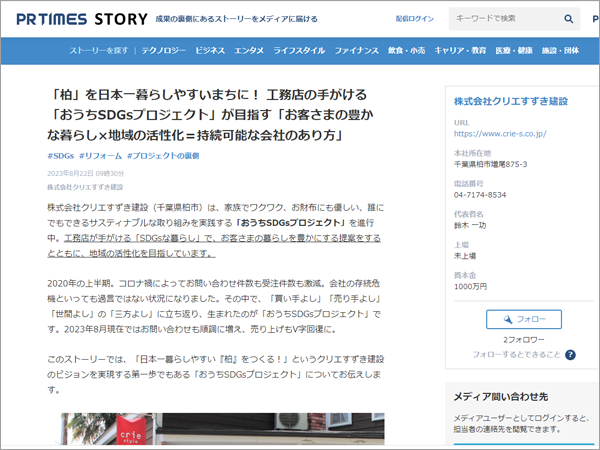This screenshot has height=450, width=600.
Task: Open the 飲食・小売 category
Action: coord(406,51)
